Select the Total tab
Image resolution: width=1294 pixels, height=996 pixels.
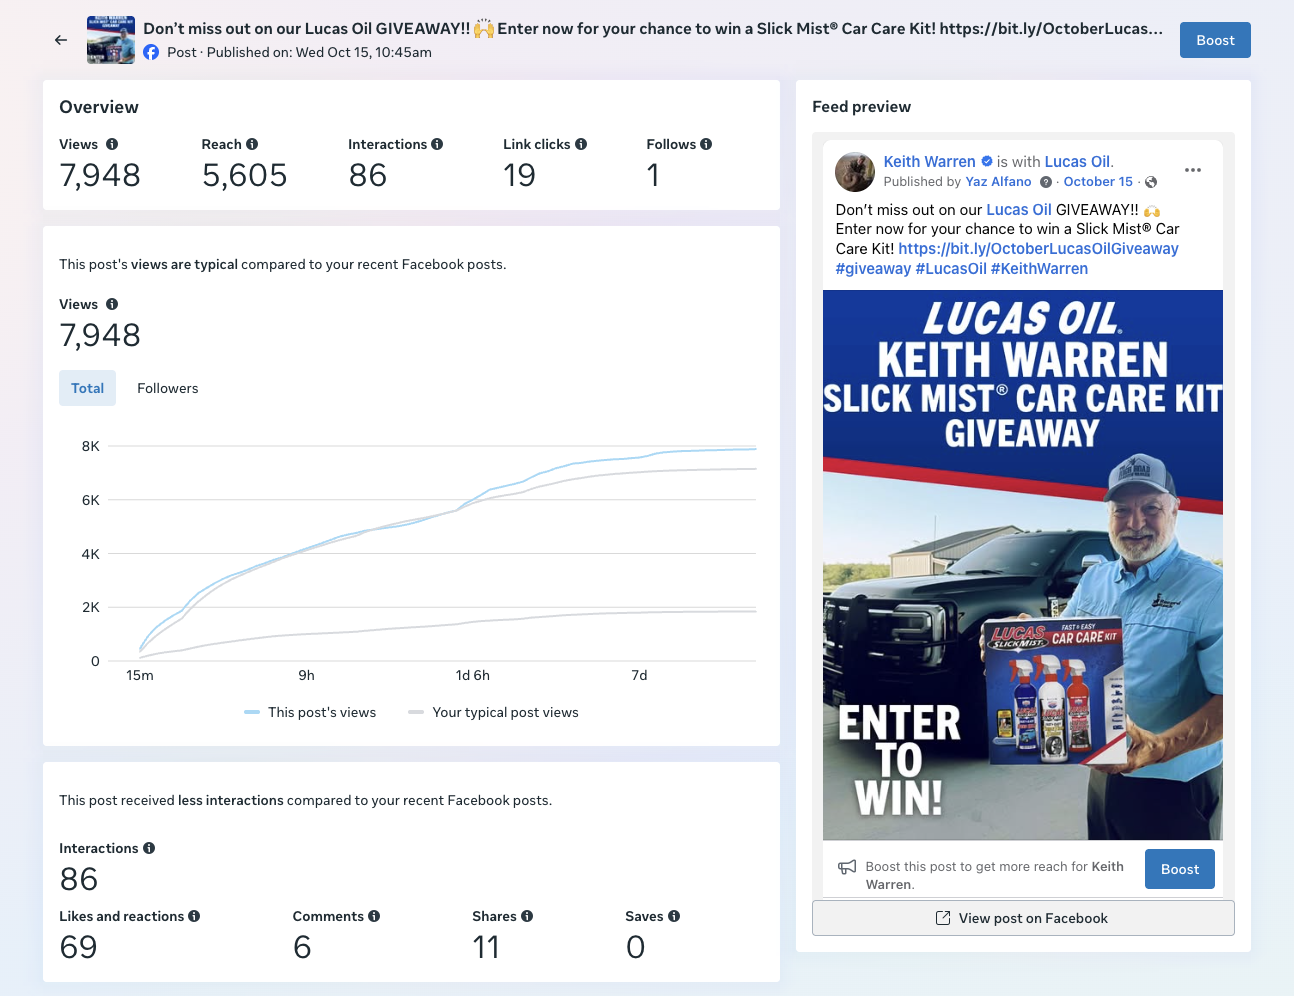point(88,388)
